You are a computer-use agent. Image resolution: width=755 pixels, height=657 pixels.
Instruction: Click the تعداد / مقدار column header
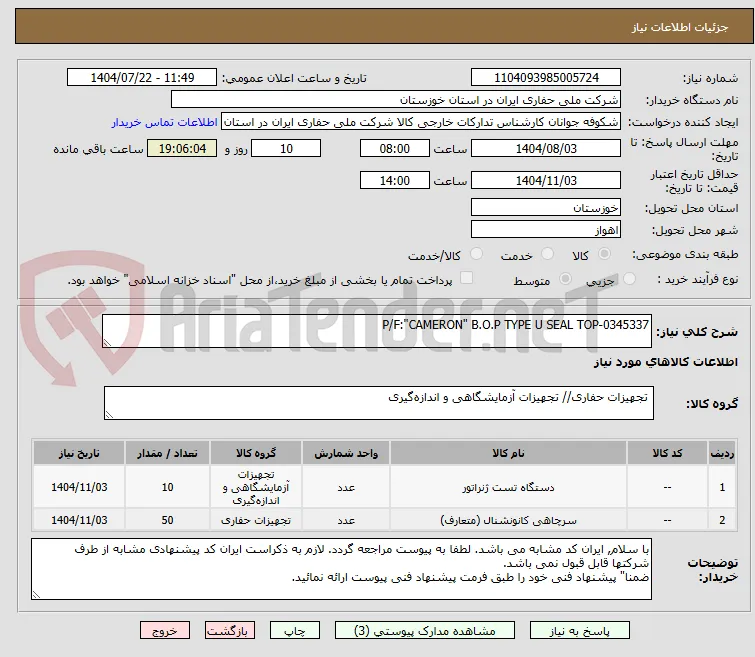[167, 453]
